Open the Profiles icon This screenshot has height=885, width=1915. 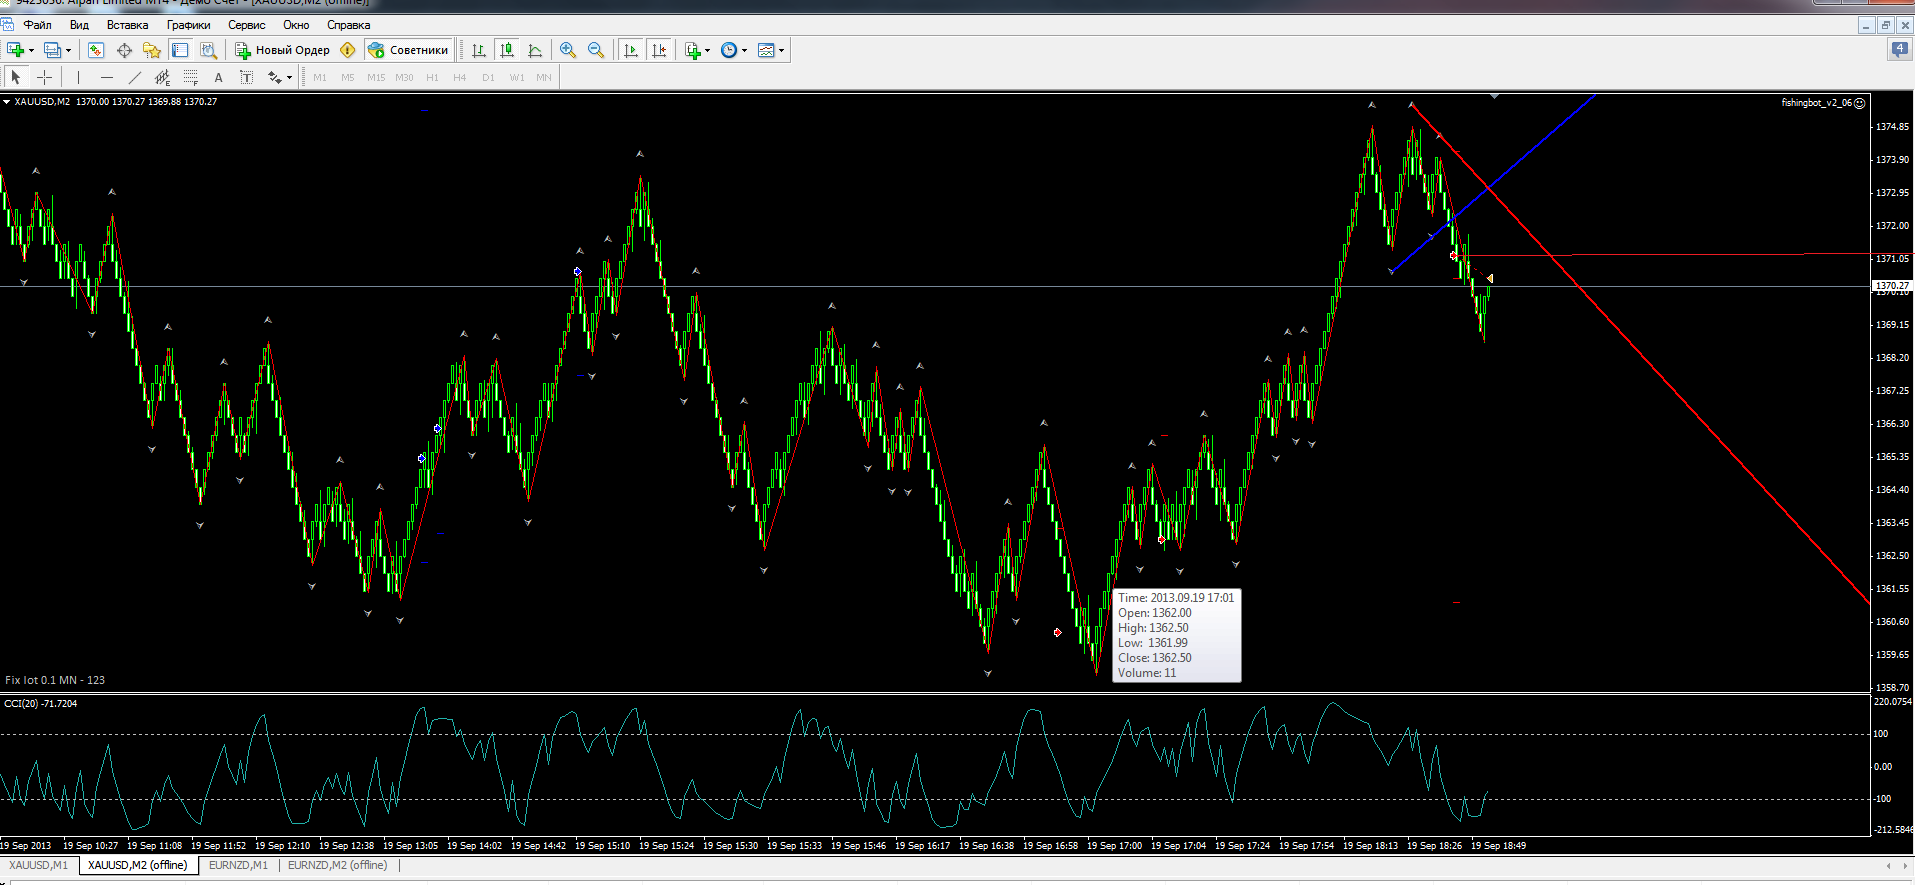click(52, 50)
